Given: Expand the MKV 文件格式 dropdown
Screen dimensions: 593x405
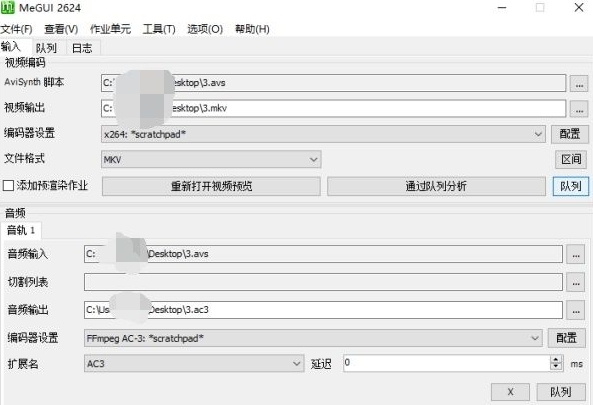Looking at the screenshot, I should coord(313,160).
